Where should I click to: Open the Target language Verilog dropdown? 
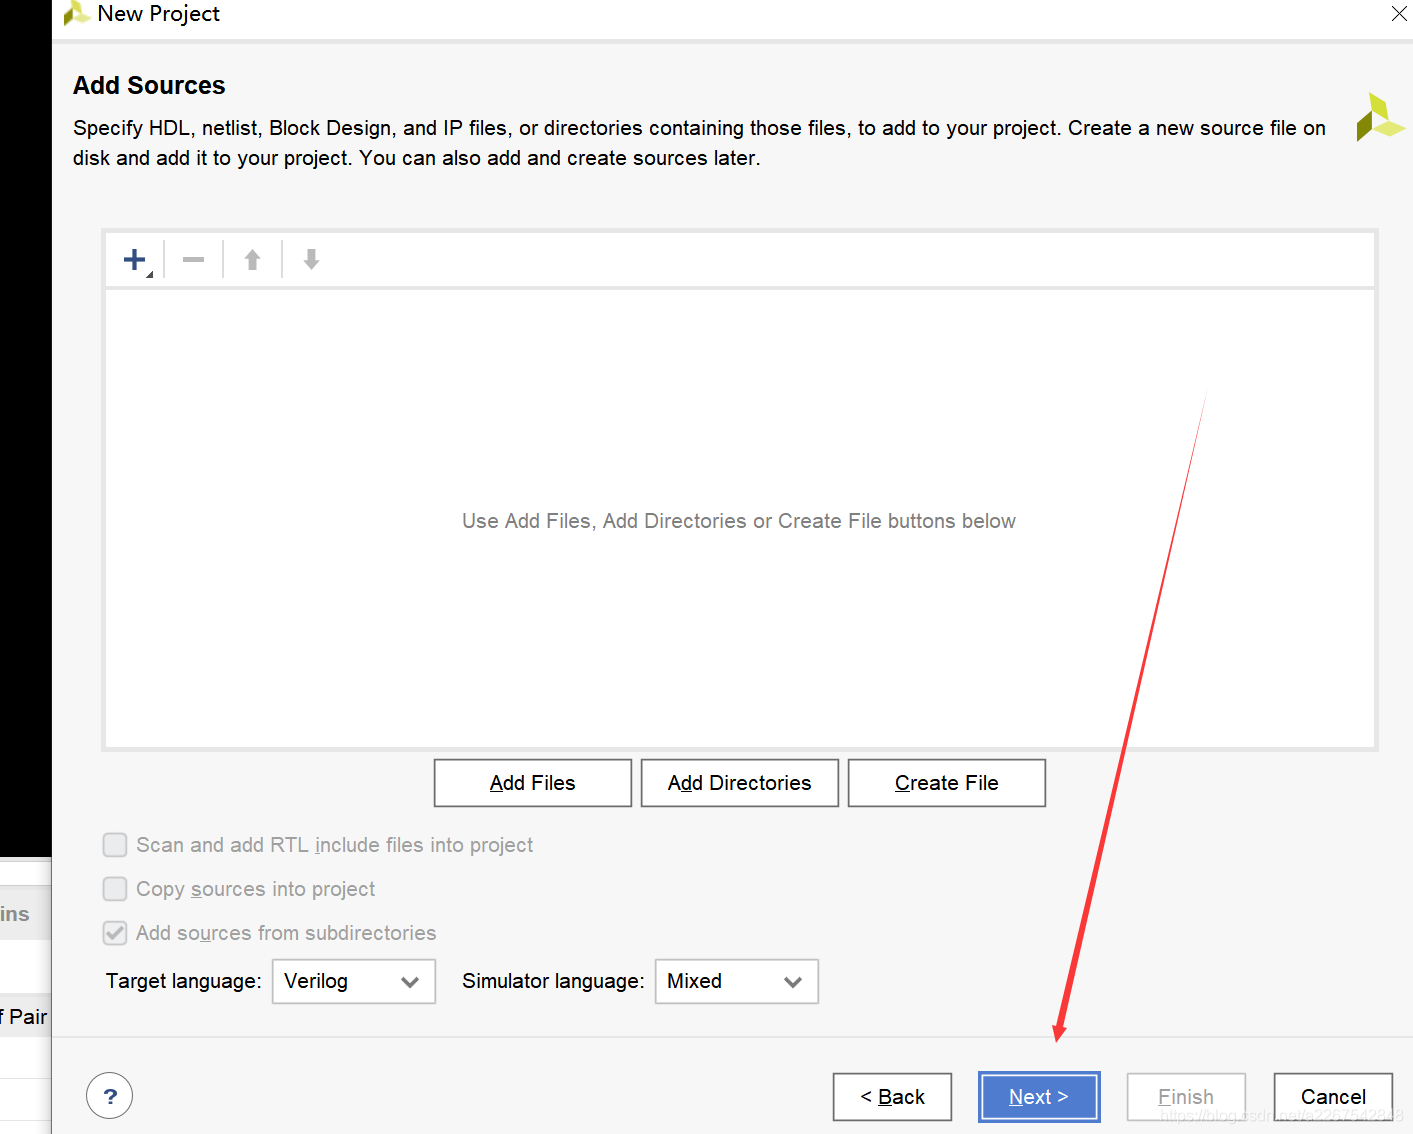[354, 981]
